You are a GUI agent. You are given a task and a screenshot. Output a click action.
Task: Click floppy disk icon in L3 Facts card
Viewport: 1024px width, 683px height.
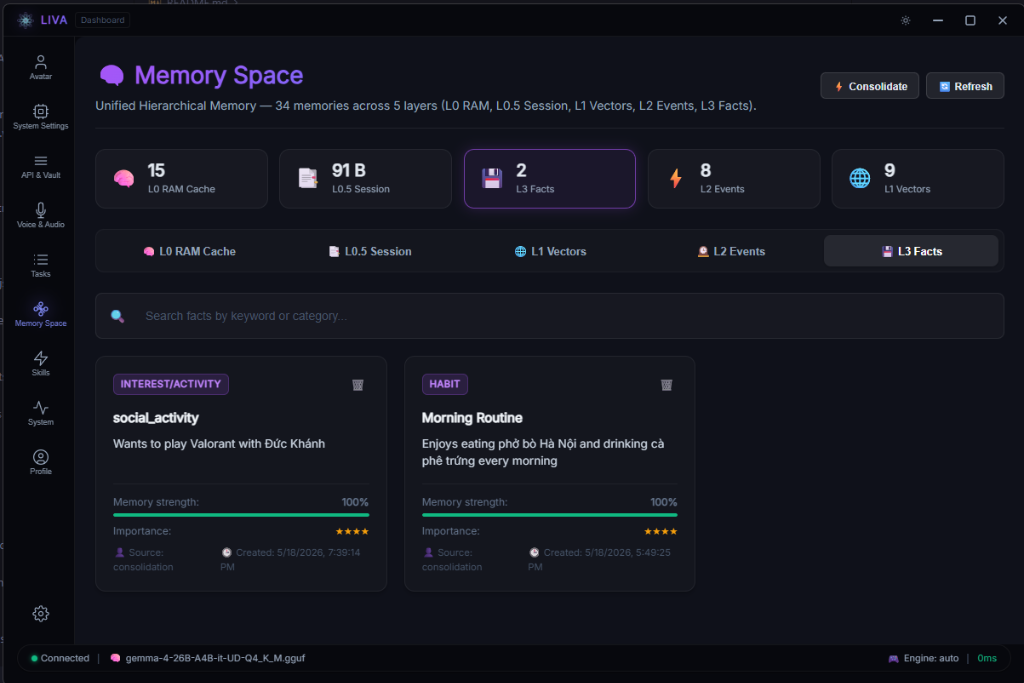coord(492,178)
